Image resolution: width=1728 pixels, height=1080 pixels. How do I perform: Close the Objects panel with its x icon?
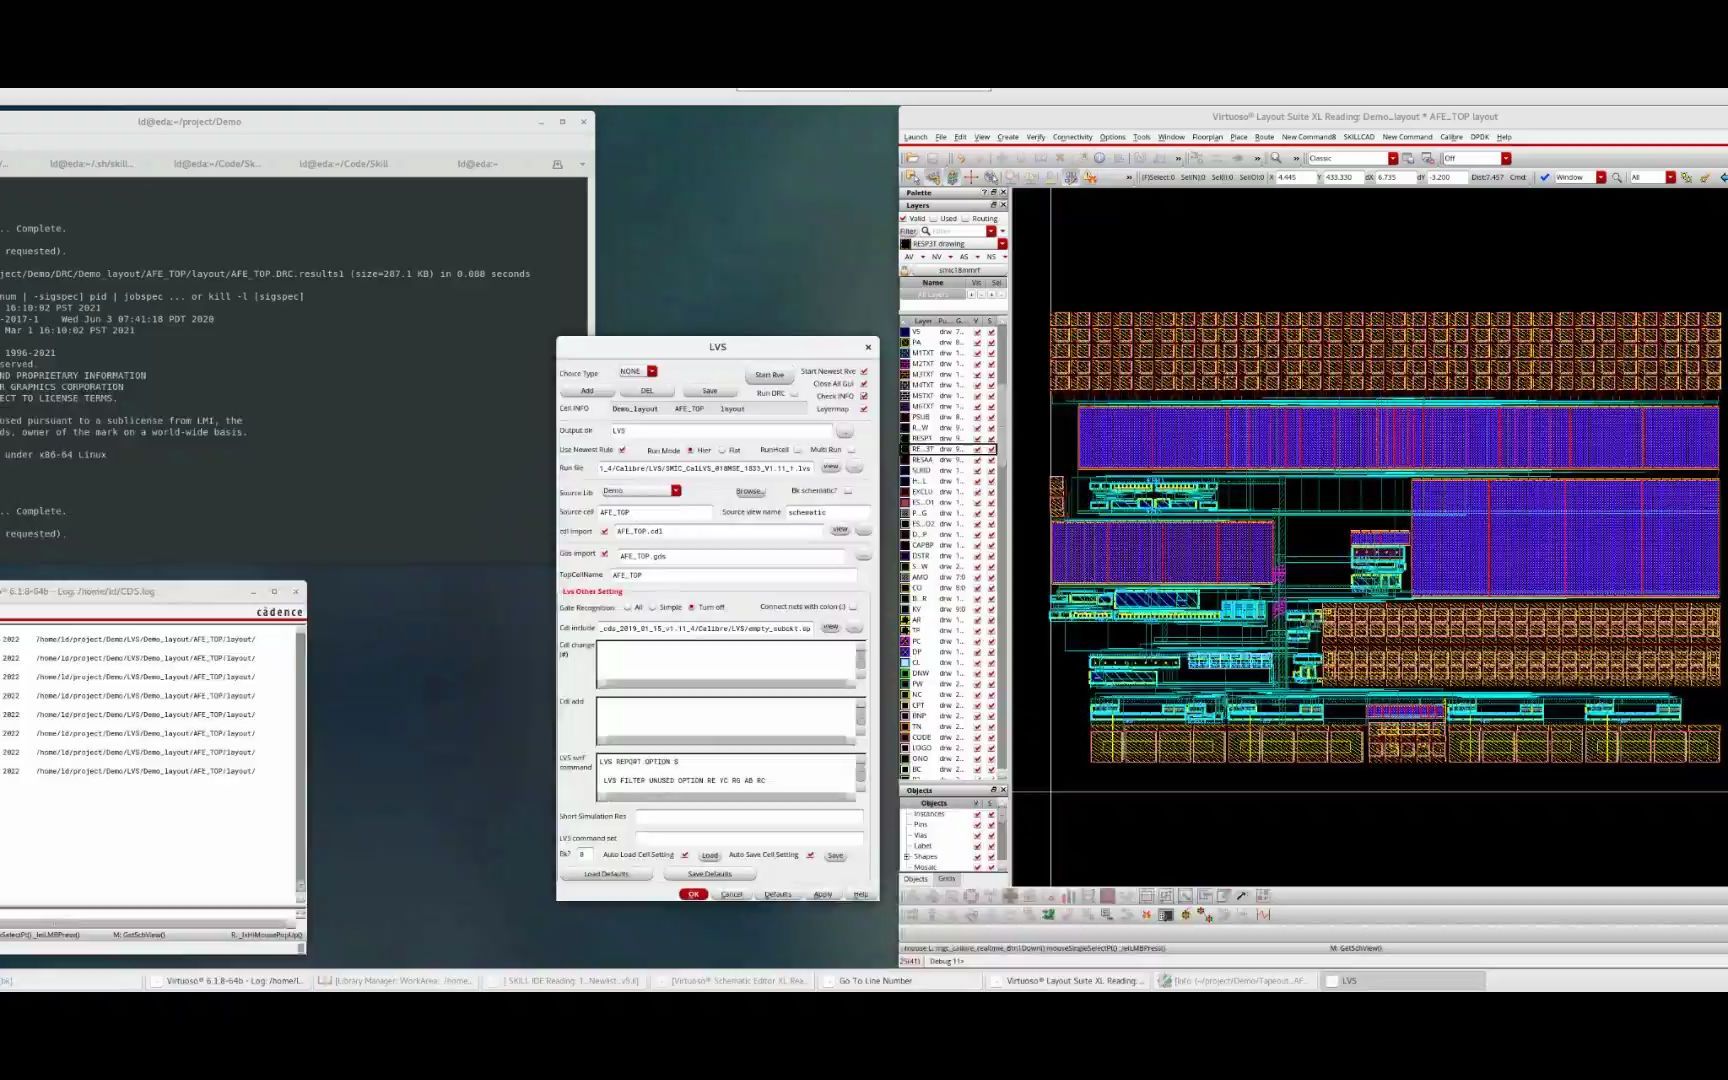[x=1003, y=790]
